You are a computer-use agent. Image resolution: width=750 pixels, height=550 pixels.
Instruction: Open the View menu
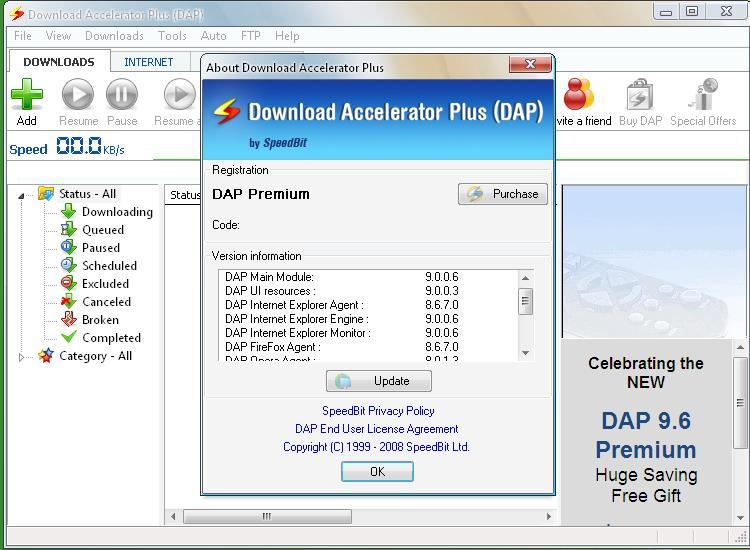(x=58, y=36)
